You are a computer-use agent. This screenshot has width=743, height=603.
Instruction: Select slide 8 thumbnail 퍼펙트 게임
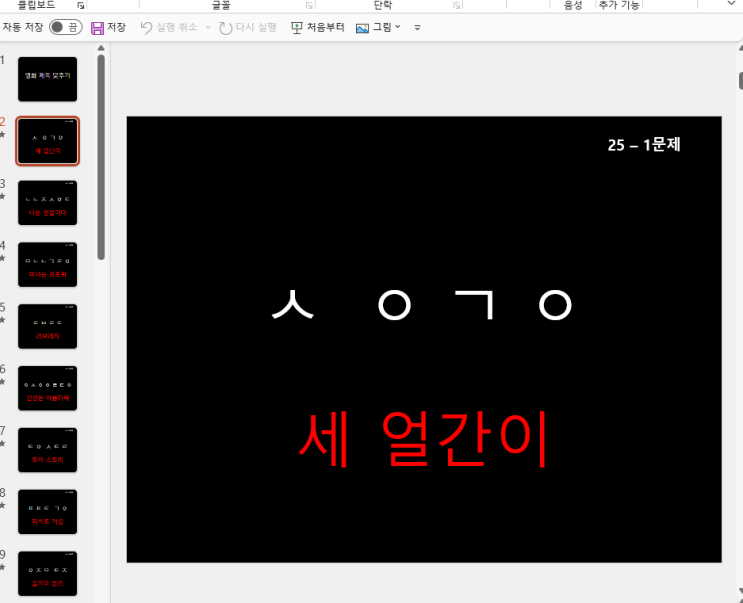pos(47,512)
